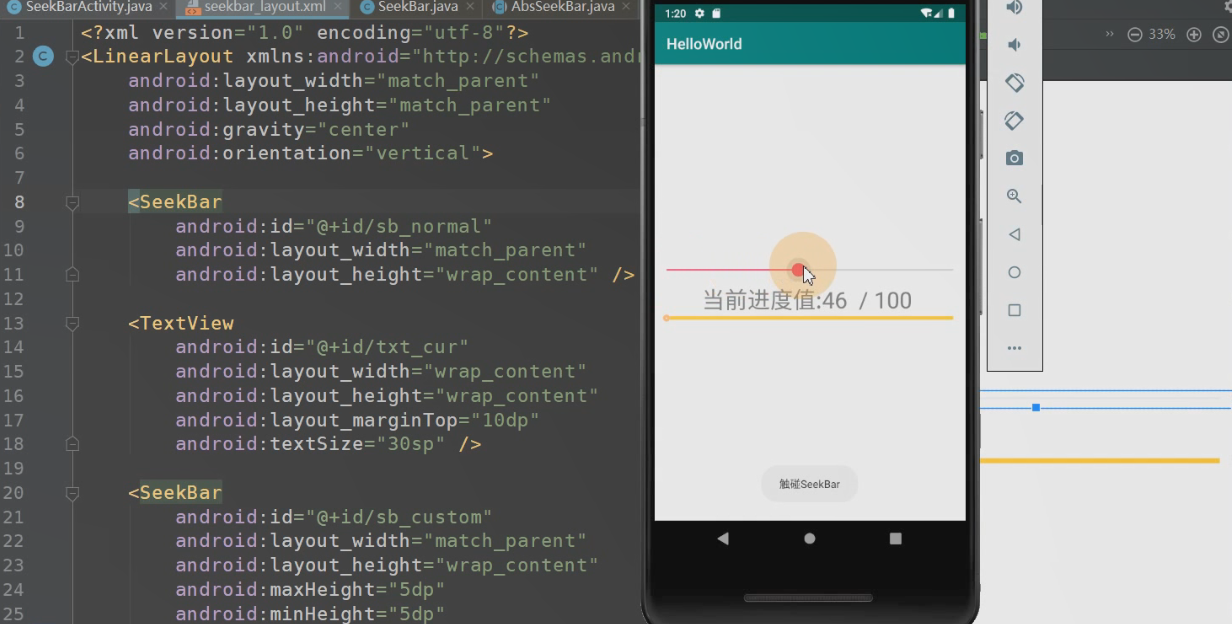
Task: Zoom in with the plus icon
Action: click(x=1194, y=33)
